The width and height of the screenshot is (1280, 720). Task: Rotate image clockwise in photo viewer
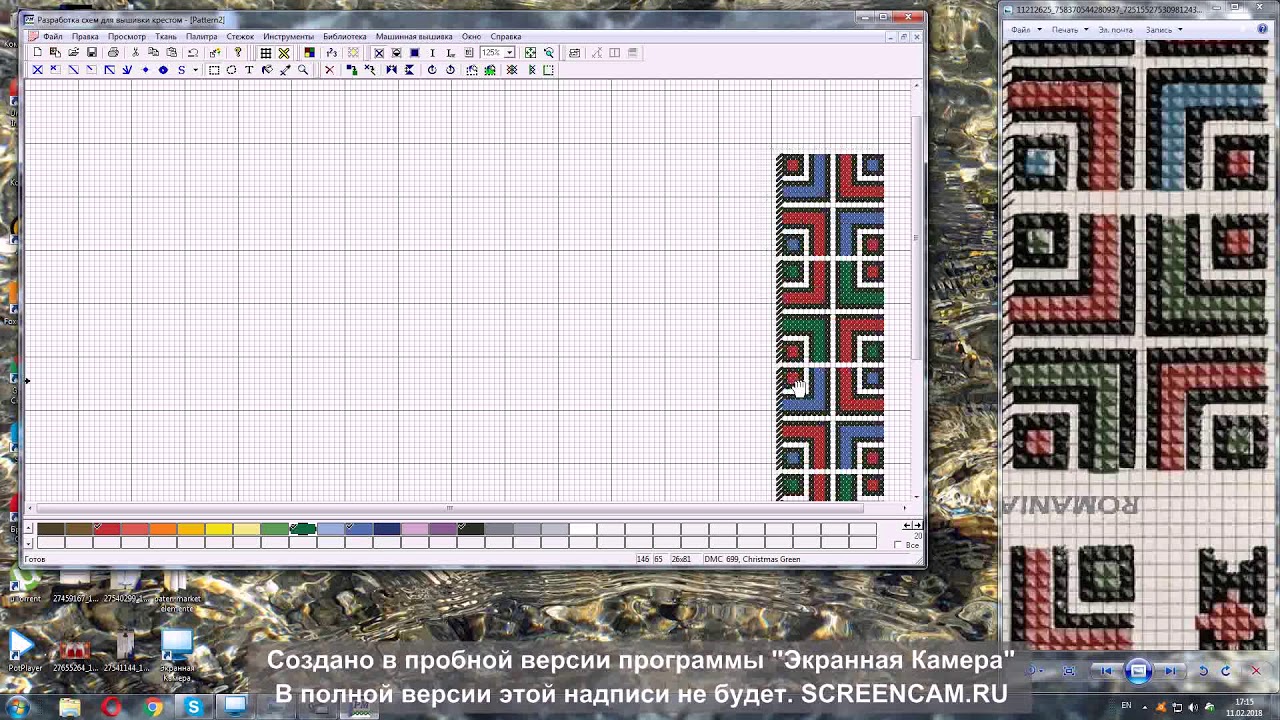(x=1225, y=671)
